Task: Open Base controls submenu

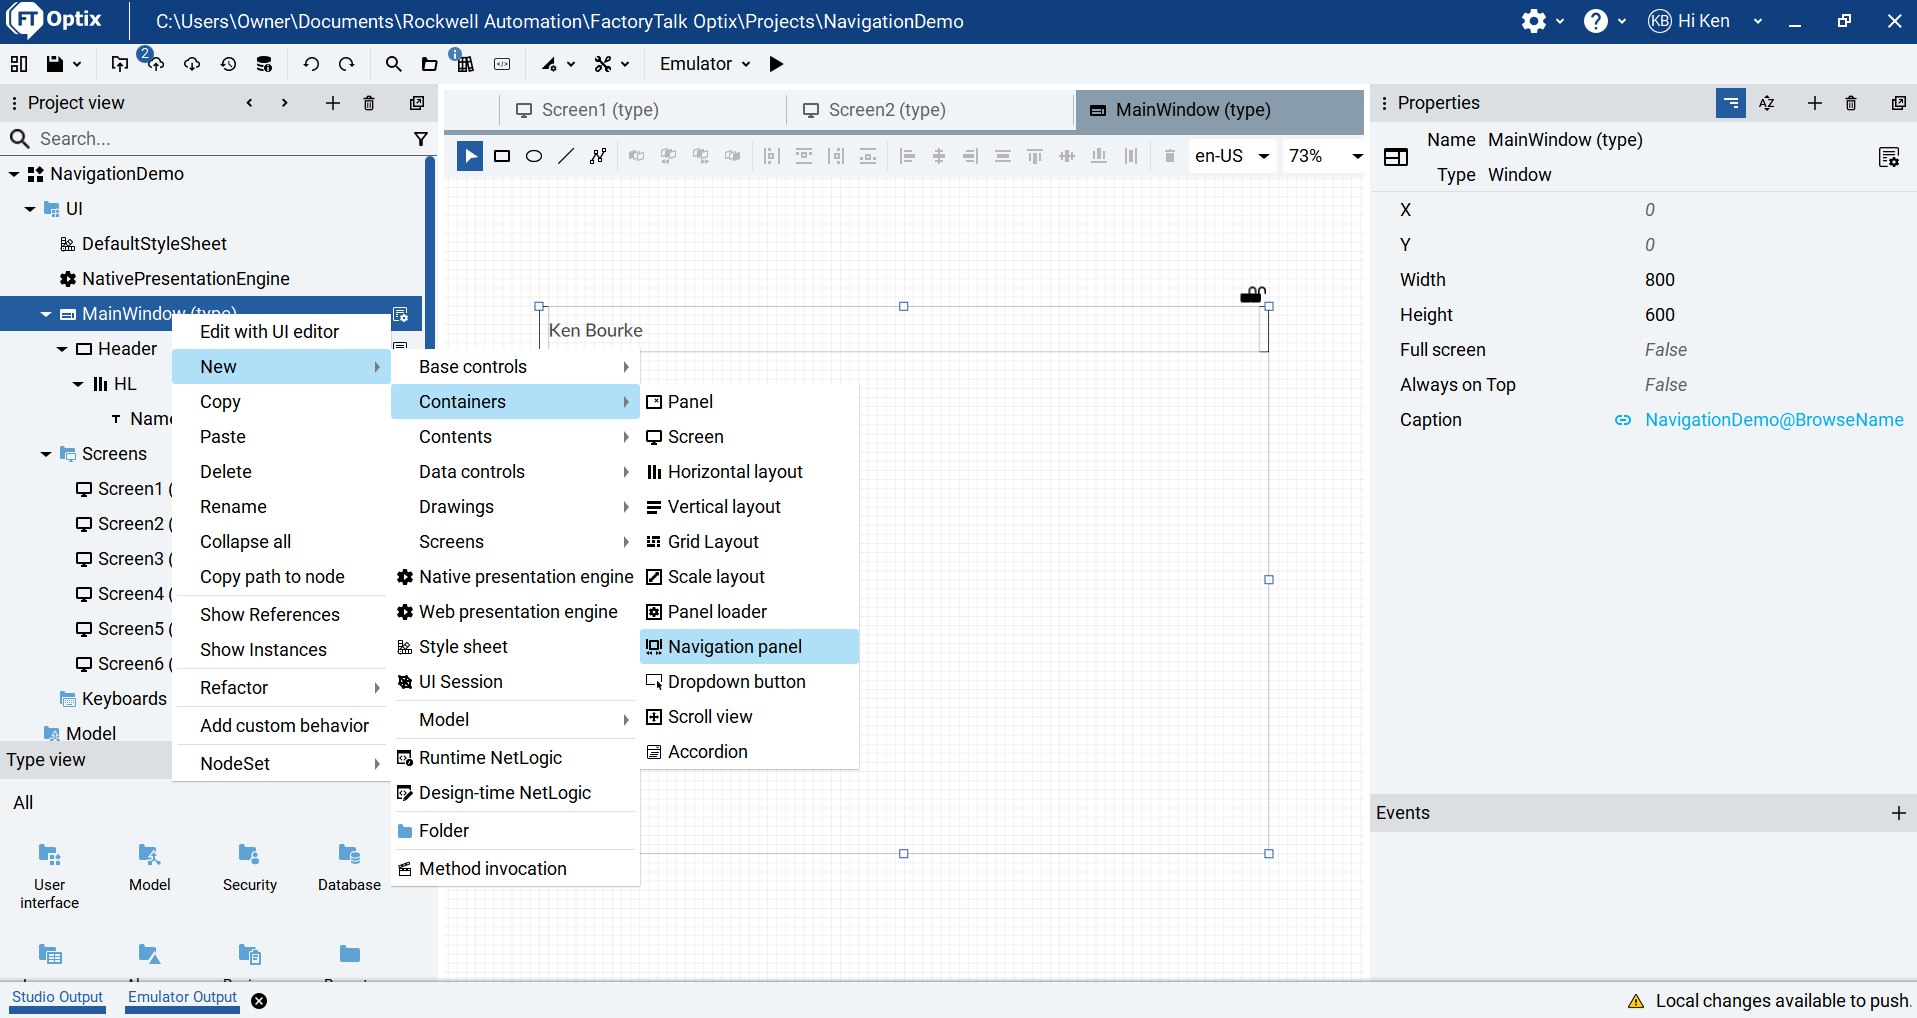Action: [x=515, y=367]
